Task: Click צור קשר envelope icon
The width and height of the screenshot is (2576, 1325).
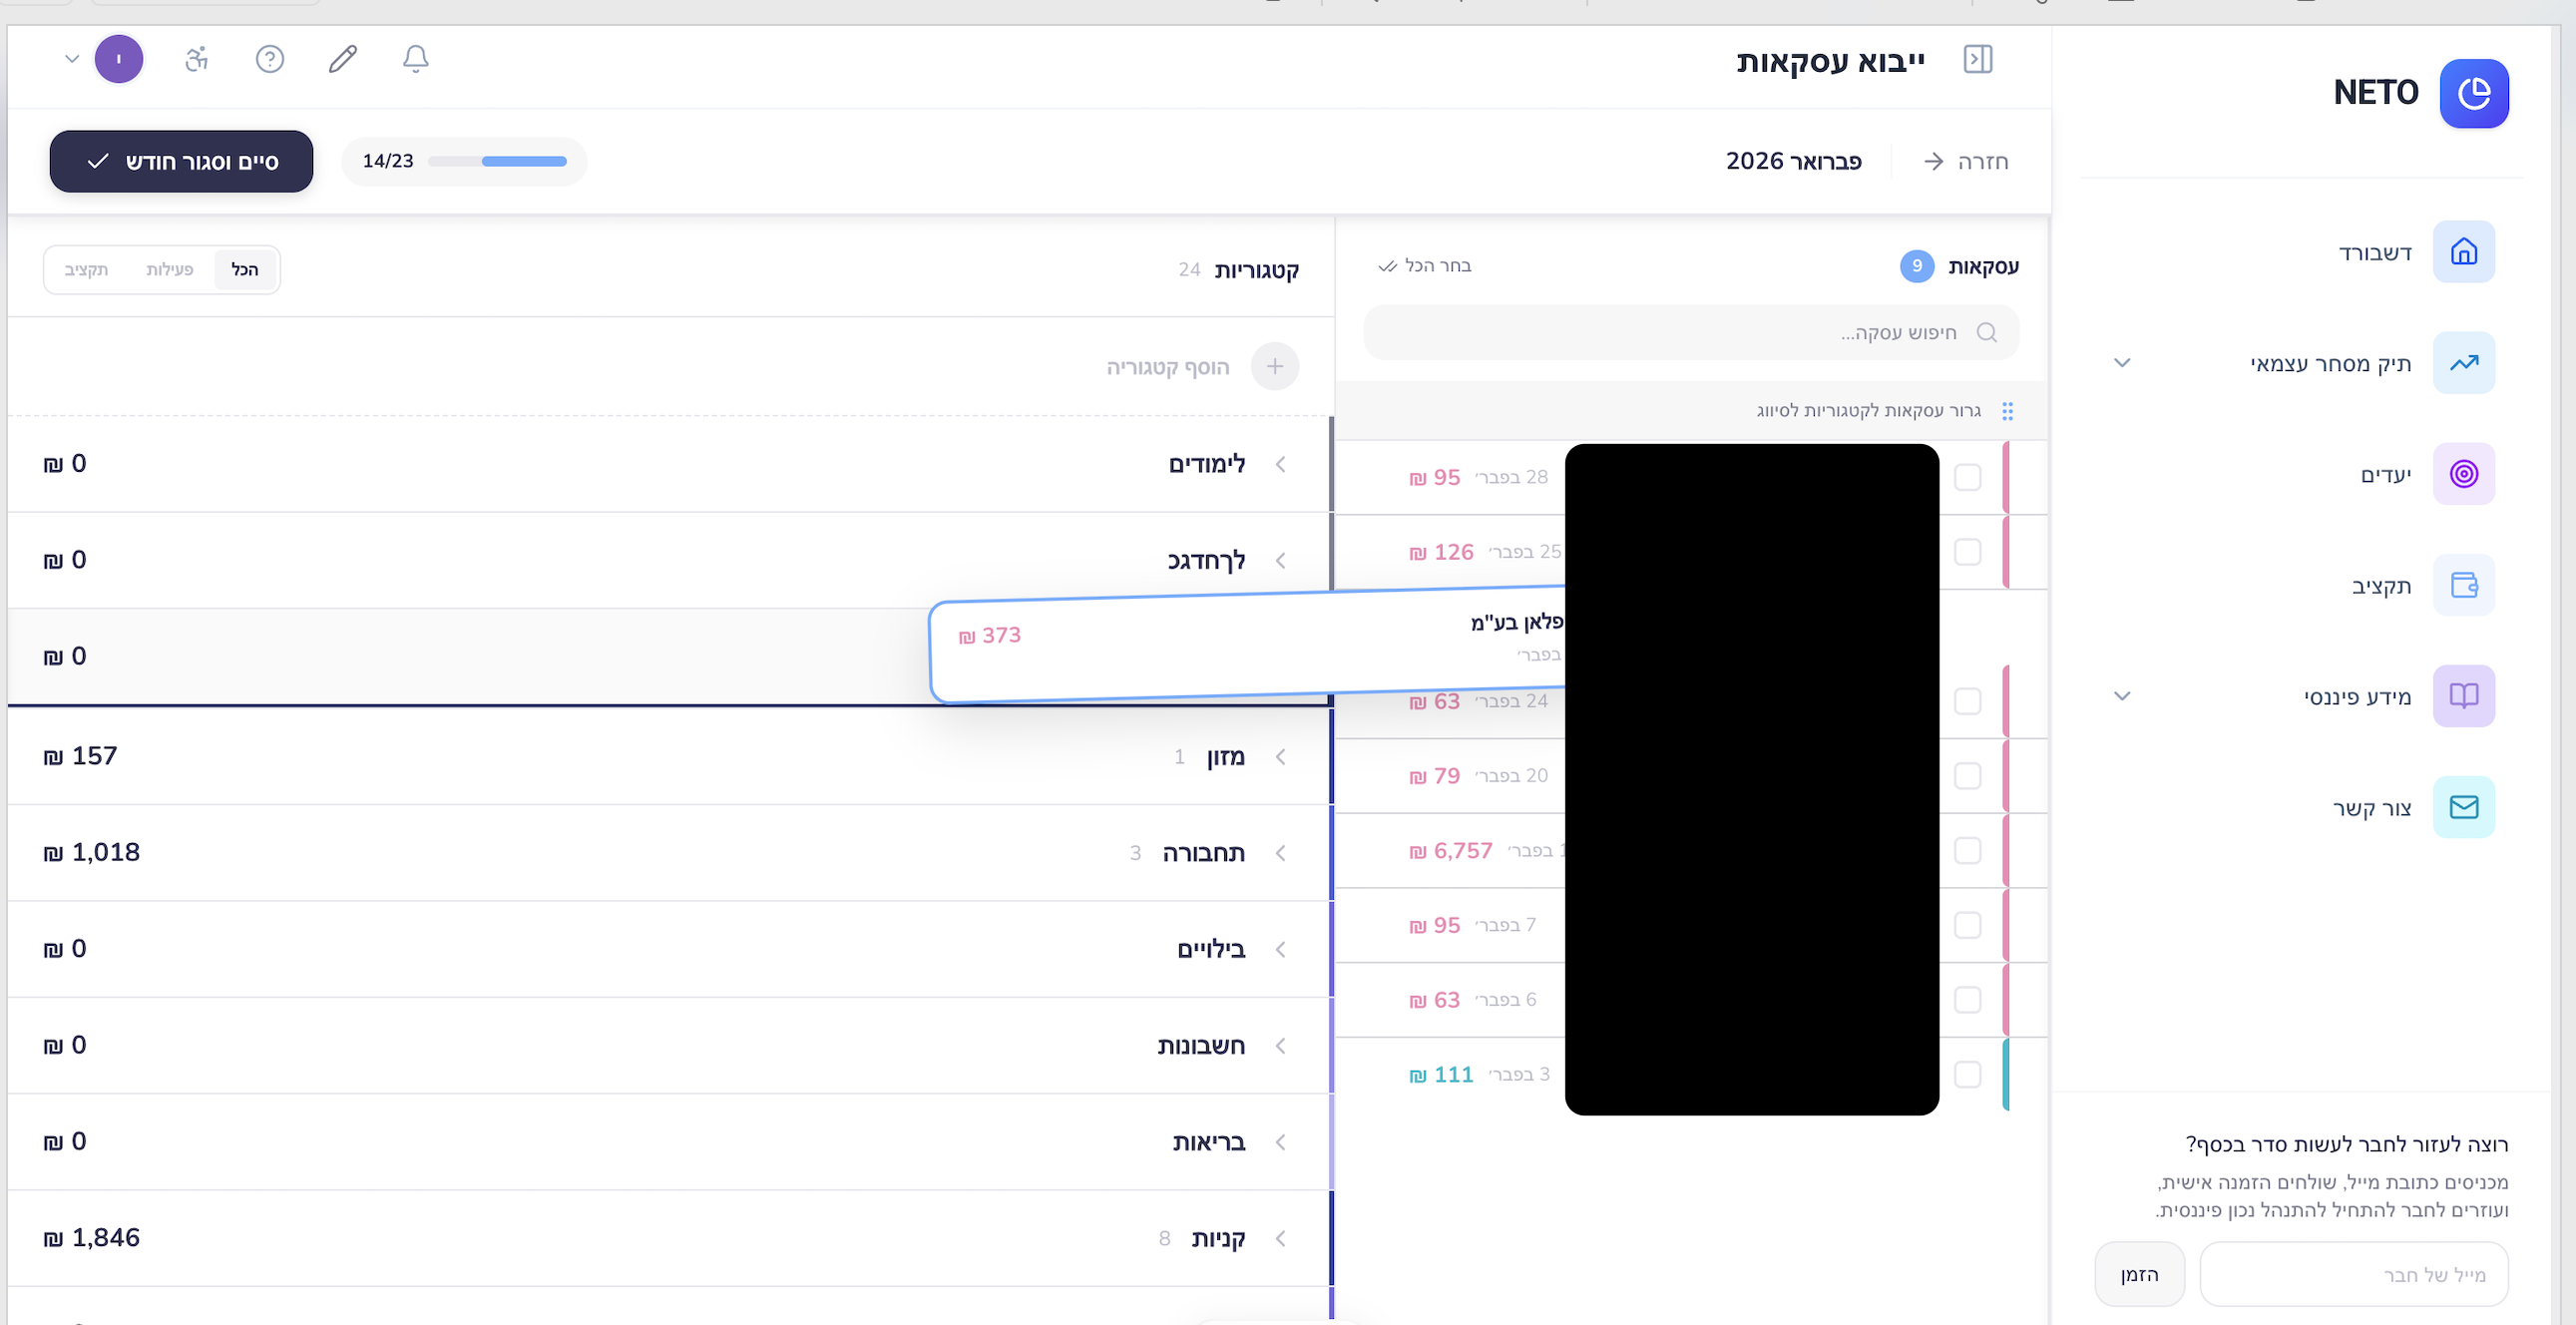Action: coord(2463,807)
